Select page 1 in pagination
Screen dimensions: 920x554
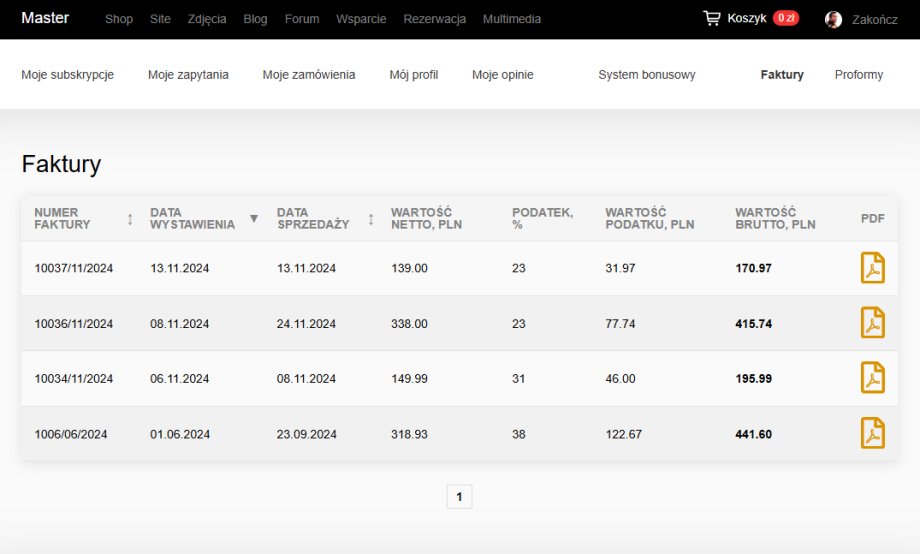tap(459, 496)
